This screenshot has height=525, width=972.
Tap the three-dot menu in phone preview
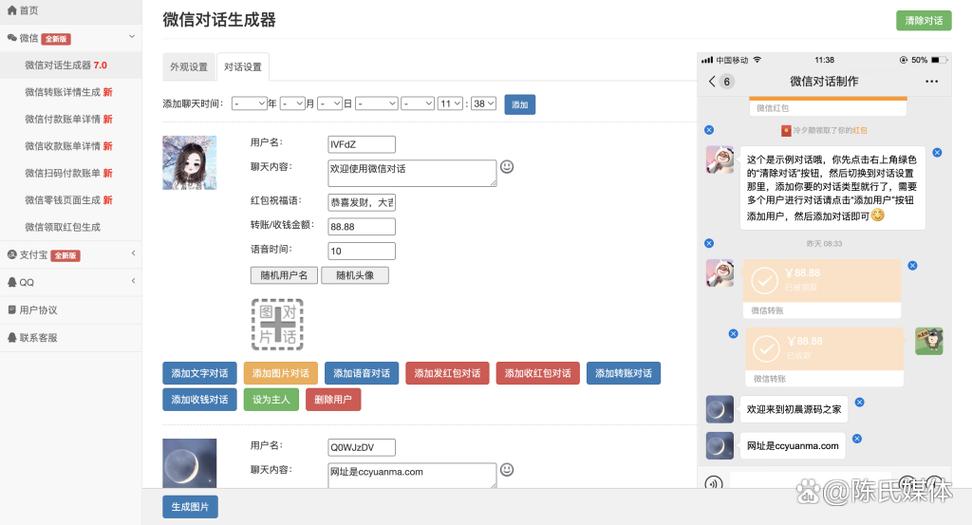[x=931, y=81]
